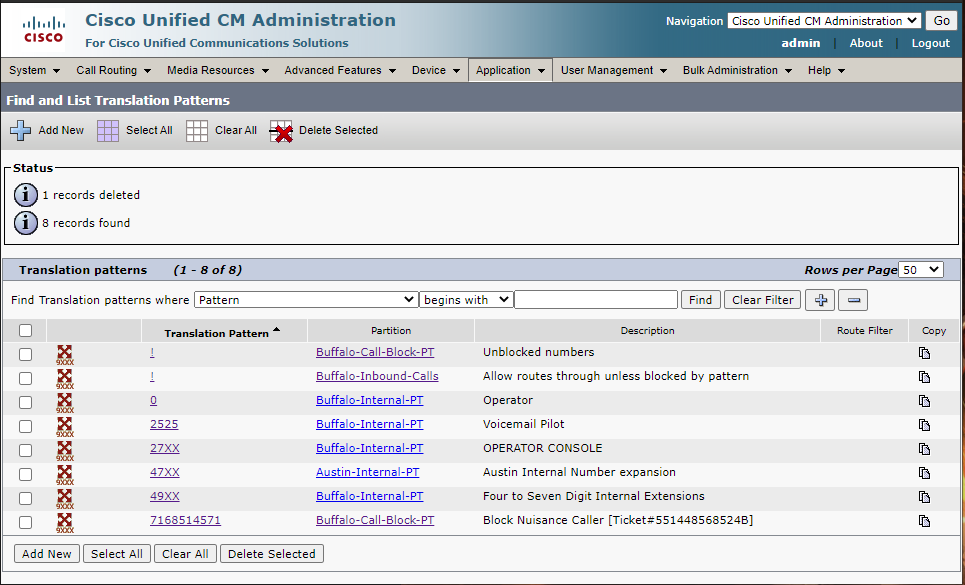Screen dimensions: 965x585
Task: Add a search filter row with plus button
Action: coord(820,300)
